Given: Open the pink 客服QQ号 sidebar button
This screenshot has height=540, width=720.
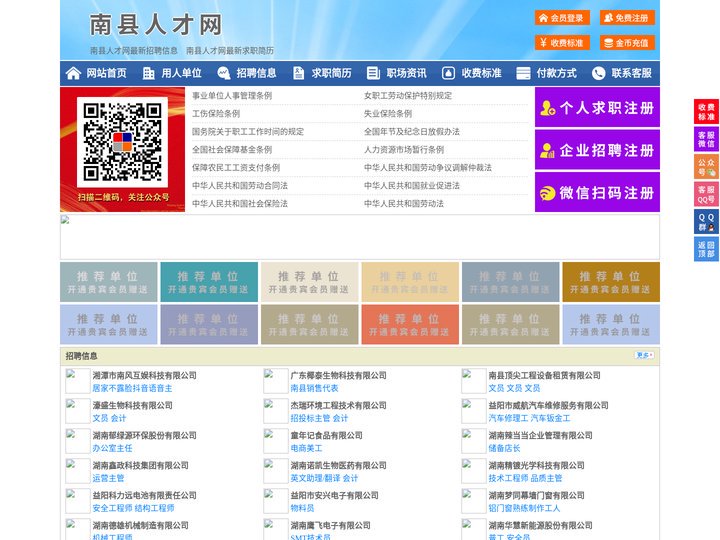Looking at the screenshot, I should [x=706, y=194].
